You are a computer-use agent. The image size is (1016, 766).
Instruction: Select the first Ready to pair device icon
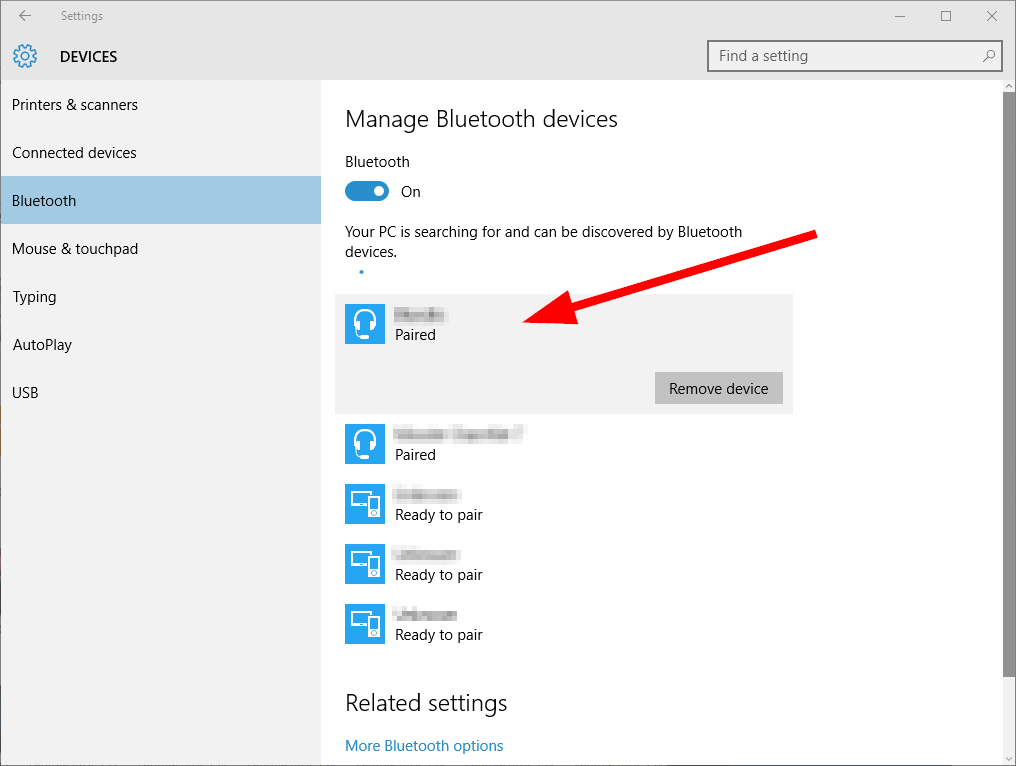(x=365, y=504)
